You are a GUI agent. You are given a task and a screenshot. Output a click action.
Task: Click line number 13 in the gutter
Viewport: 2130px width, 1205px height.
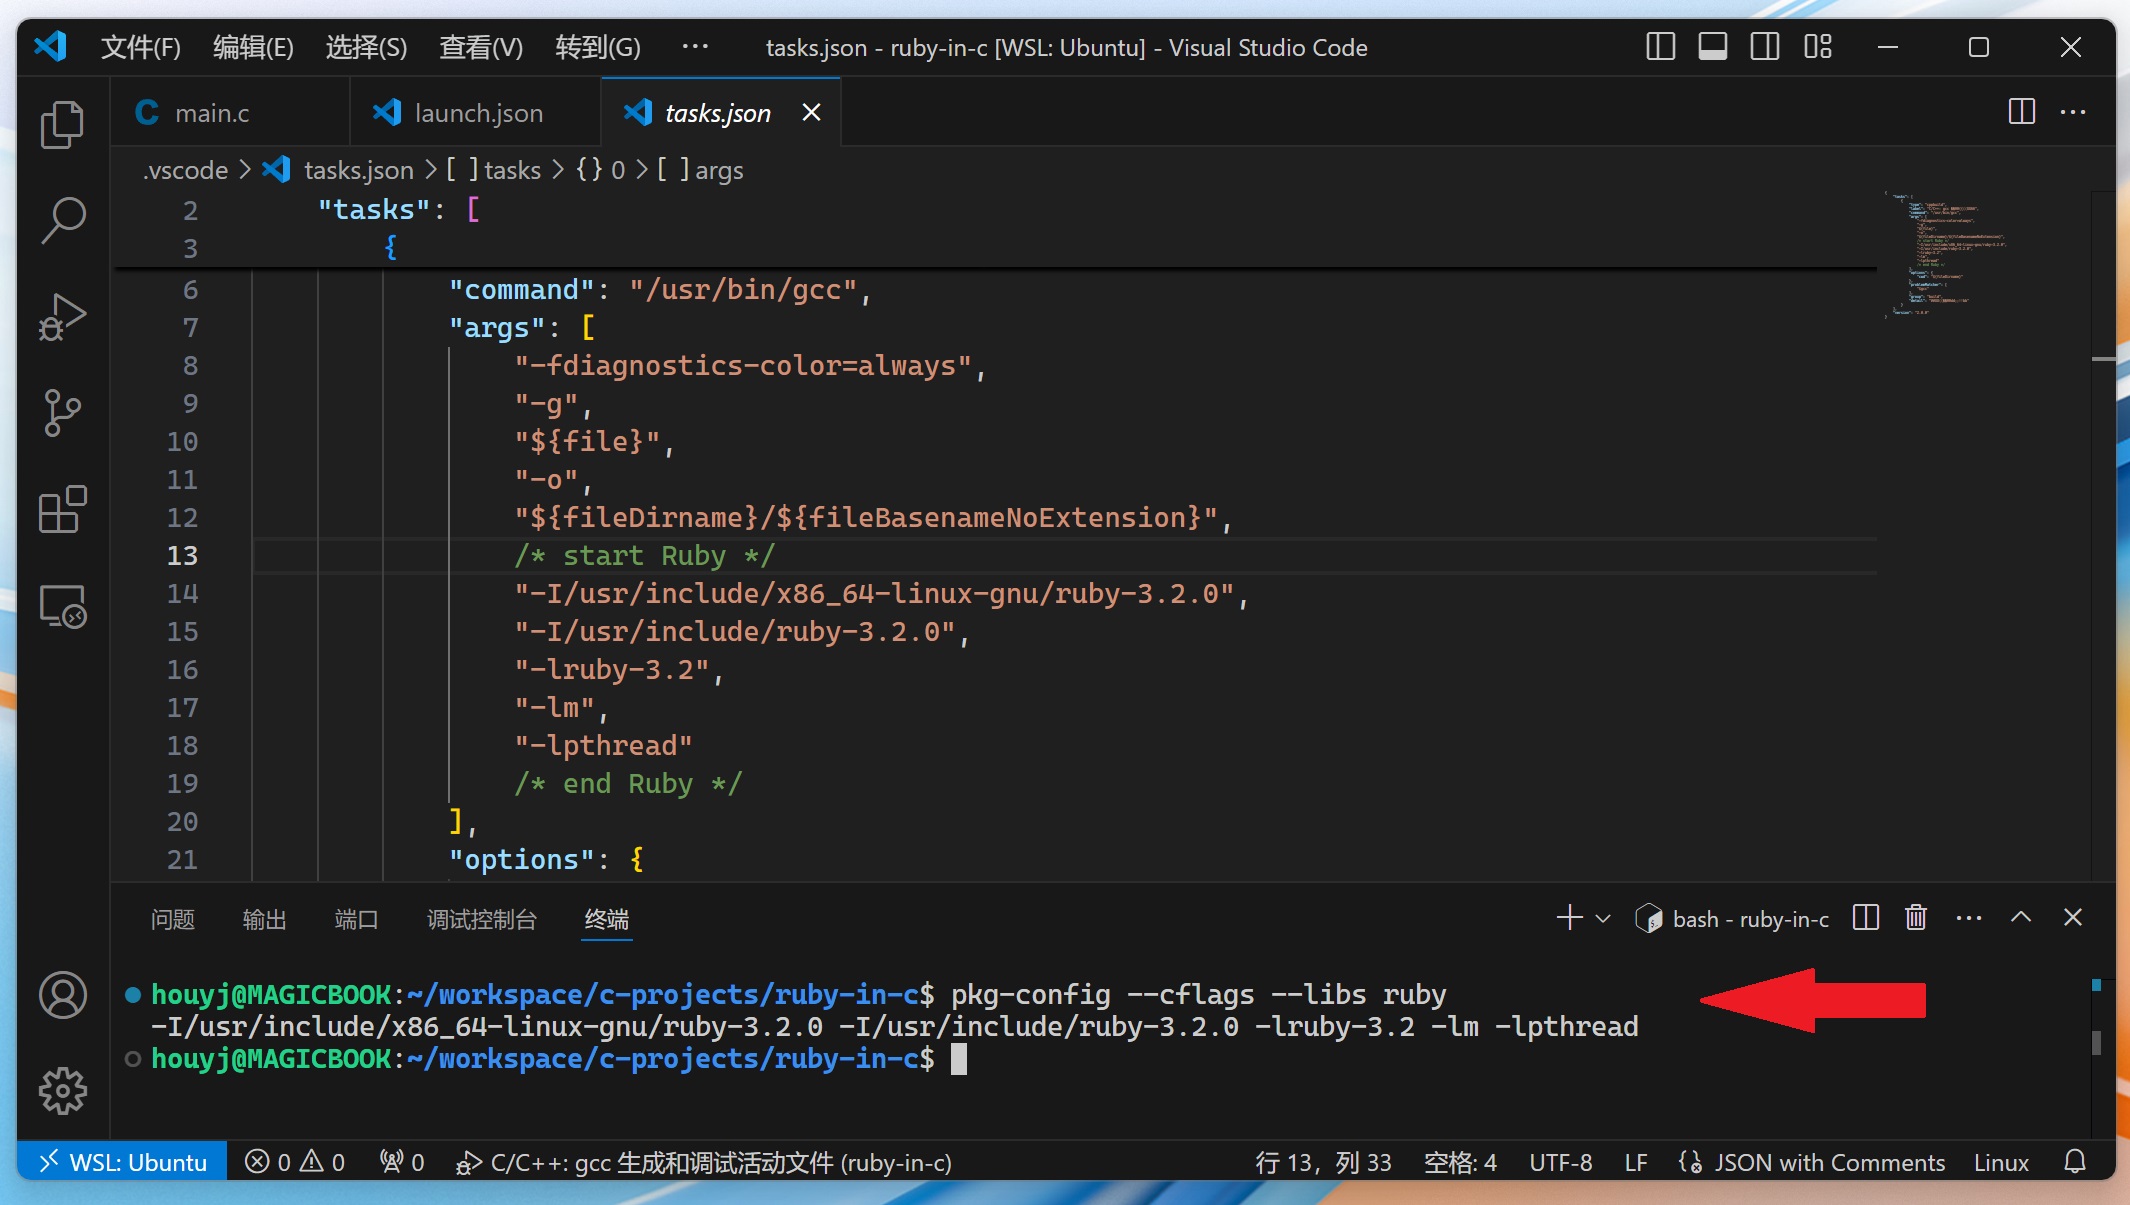pos(182,556)
